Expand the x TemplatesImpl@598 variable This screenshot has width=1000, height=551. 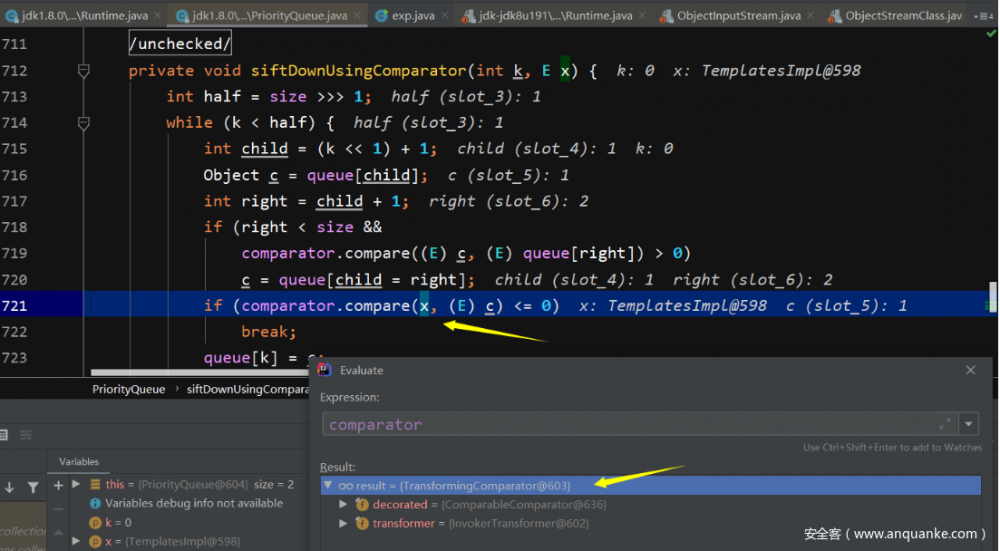pos(77,541)
